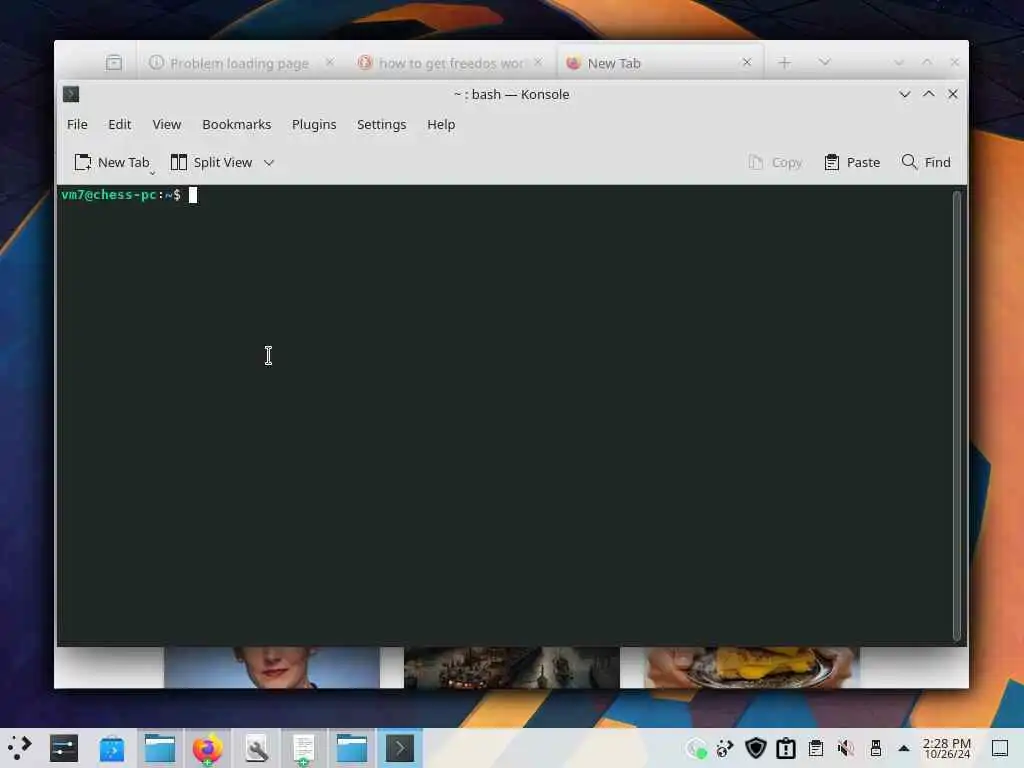This screenshot has width=1024, height=768.
Task: Click the Show Desktop button in taskbar
Action: tap(1000, 748)
